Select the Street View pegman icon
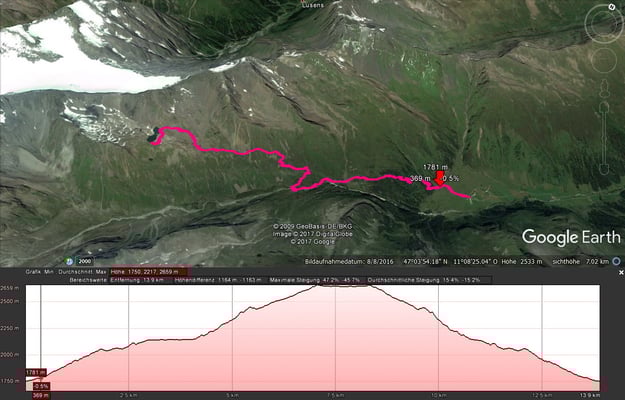 604,88
